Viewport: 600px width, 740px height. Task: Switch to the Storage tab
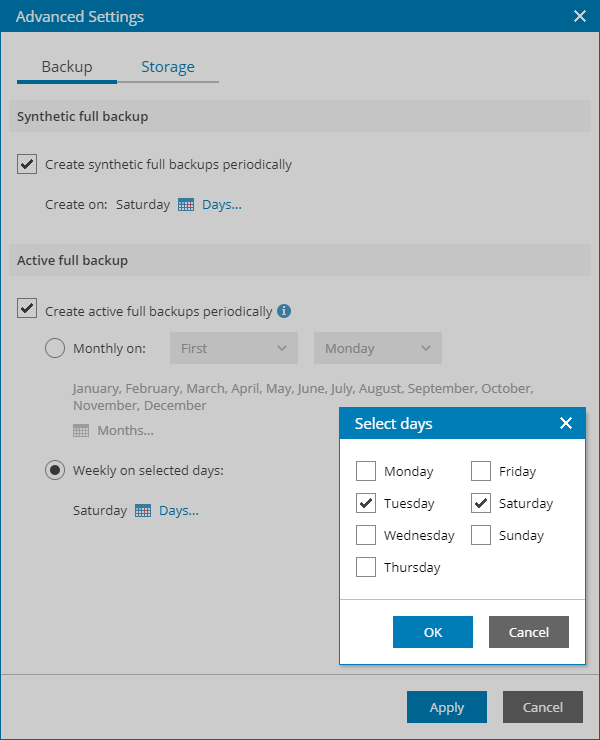(168, 67)
